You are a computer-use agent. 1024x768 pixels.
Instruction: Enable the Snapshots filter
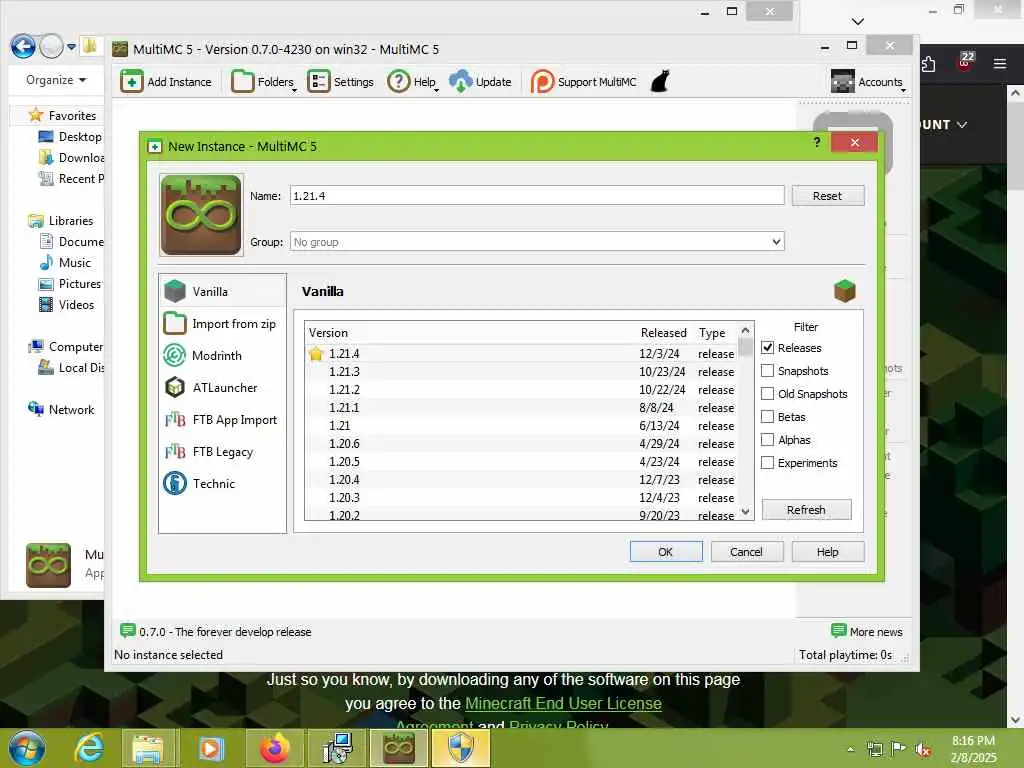tap(768, 370)
